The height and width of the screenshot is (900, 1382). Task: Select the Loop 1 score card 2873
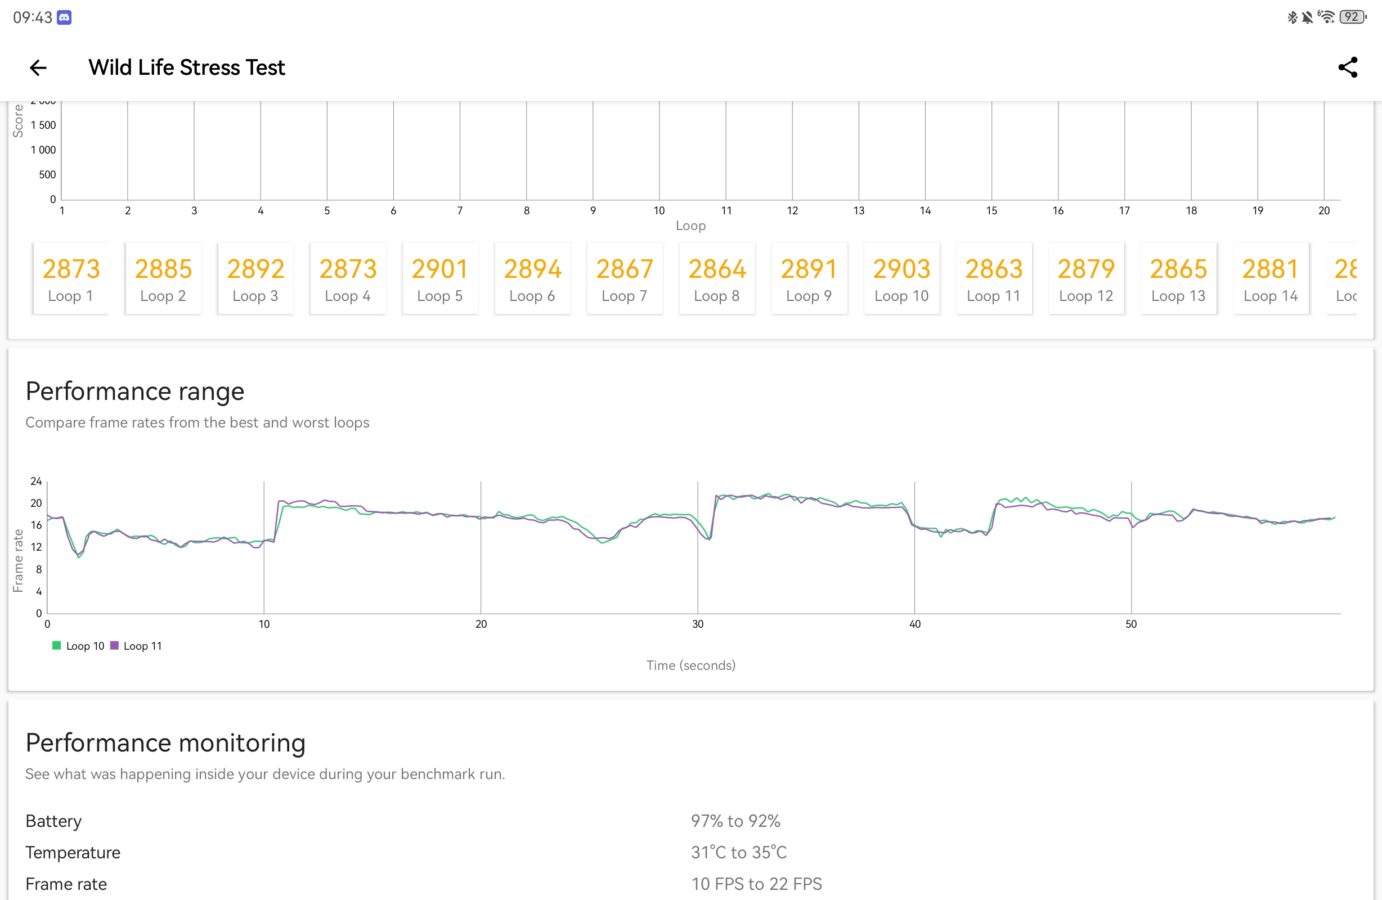[70, 279]
